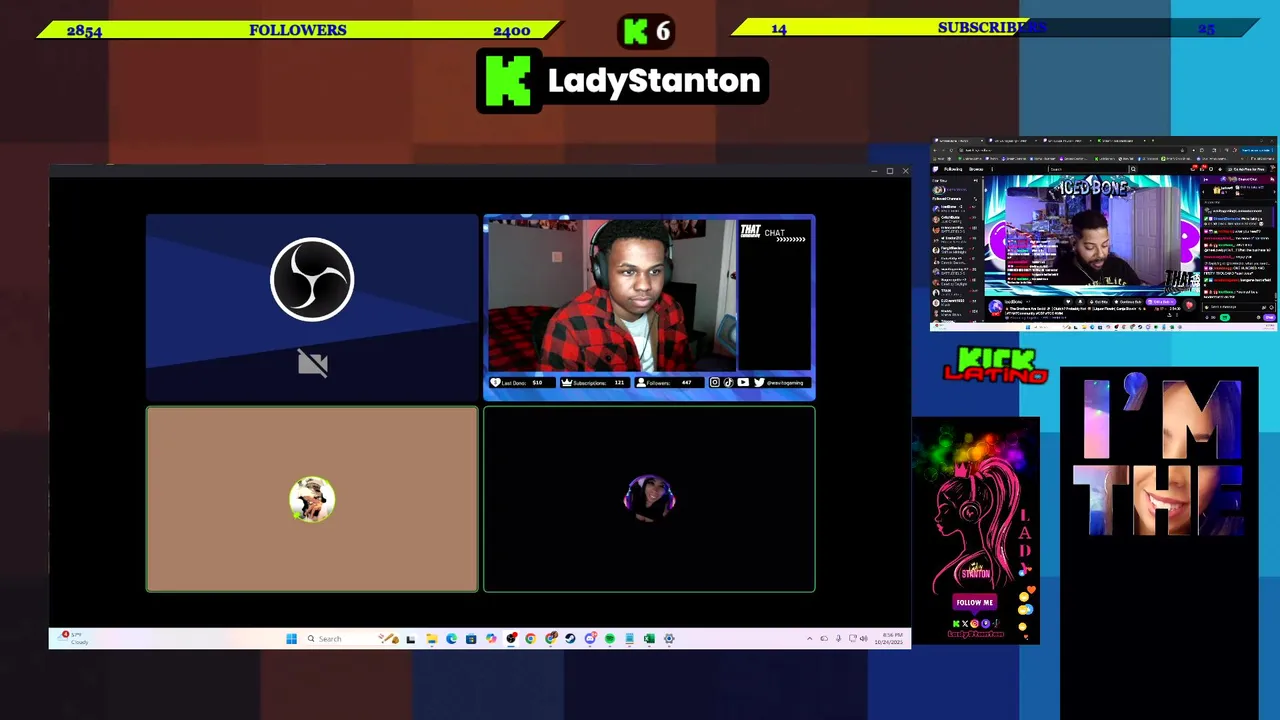Screen dimensions: 1280x720
Task: Click the microphone icon in system tray
Action: (838, 638)
